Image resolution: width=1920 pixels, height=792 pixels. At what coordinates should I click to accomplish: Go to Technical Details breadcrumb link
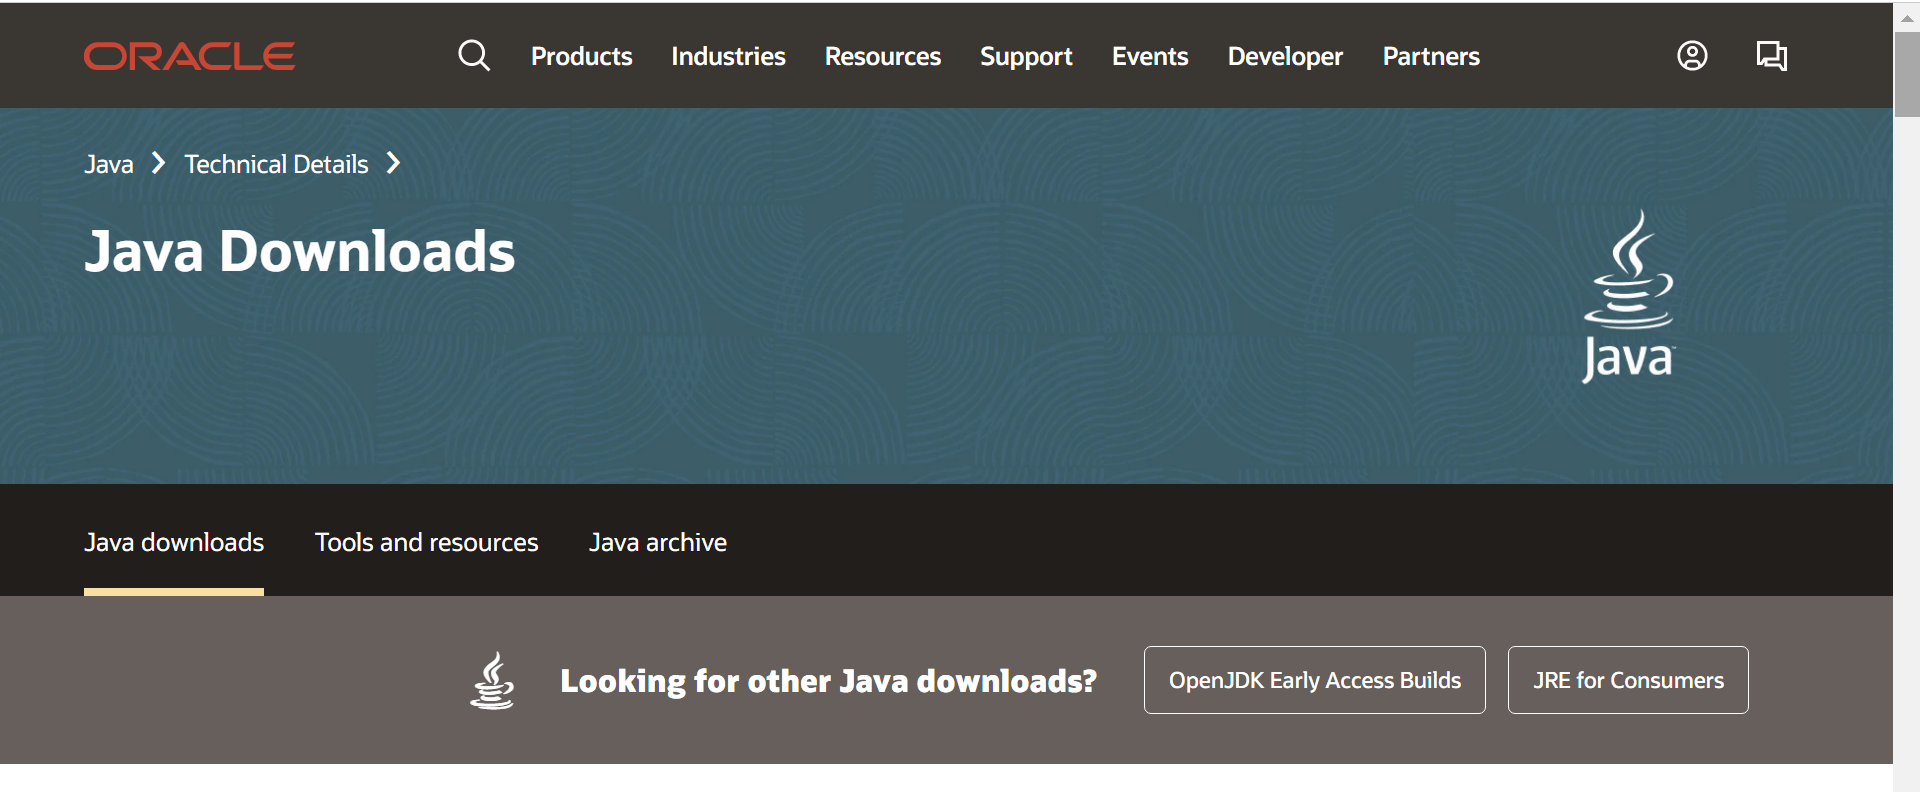point(276,164)
